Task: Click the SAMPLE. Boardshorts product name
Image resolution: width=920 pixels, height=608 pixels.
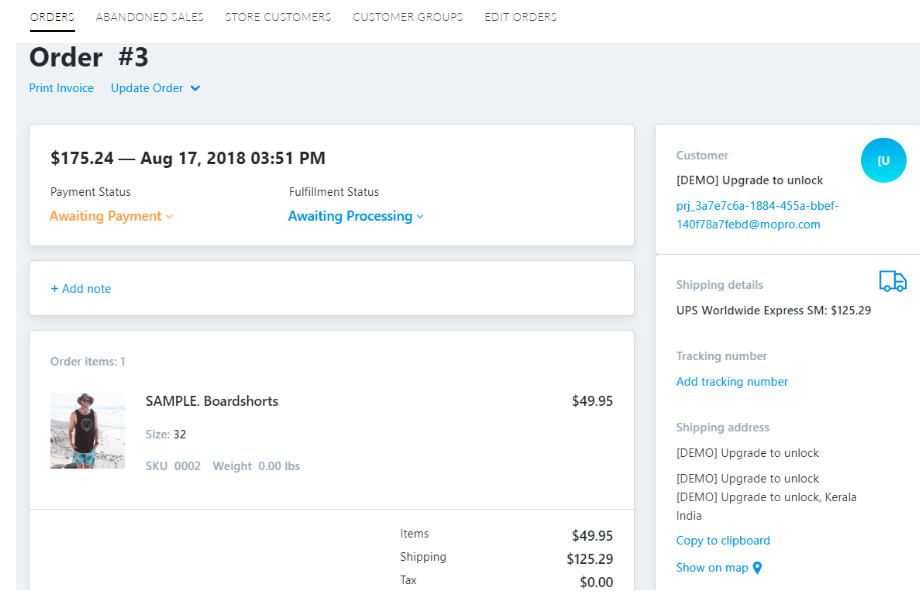Action: point(212,401)
